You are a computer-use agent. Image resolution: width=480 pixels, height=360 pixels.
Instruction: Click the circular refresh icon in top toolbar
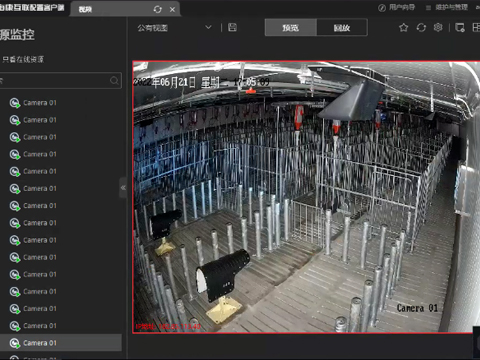click(x=421, y=28)
